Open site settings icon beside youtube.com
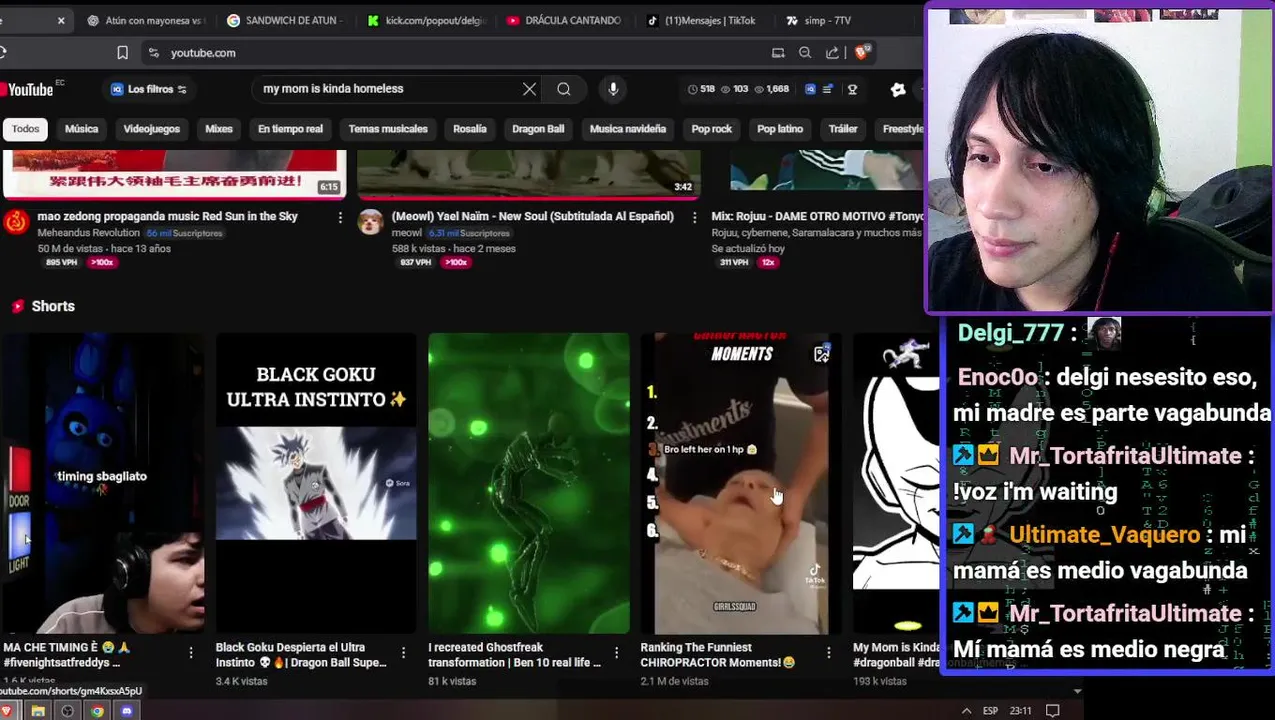 pos(153,53)
